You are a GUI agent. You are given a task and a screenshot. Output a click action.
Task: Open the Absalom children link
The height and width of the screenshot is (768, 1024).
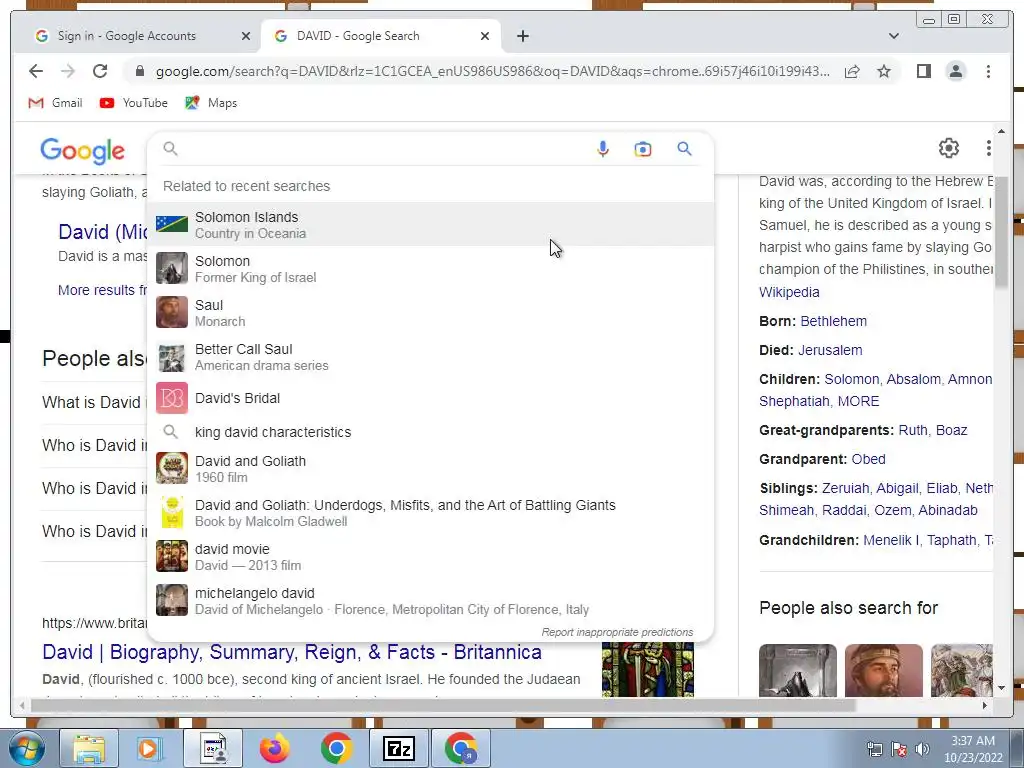[x=913, y=379]
